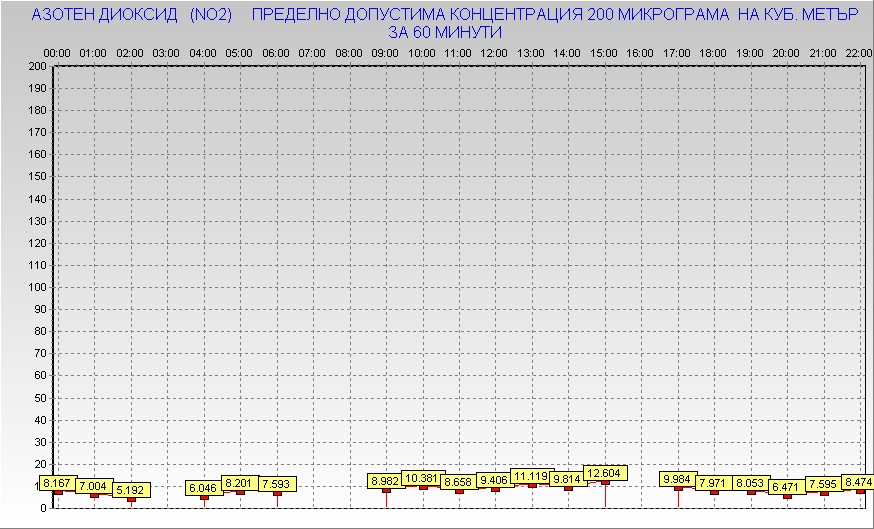This screenshot has height=529, width=874.
Task: Select the 16:00 time axis label
Action: pyautogui.click(x=640, y=52)
